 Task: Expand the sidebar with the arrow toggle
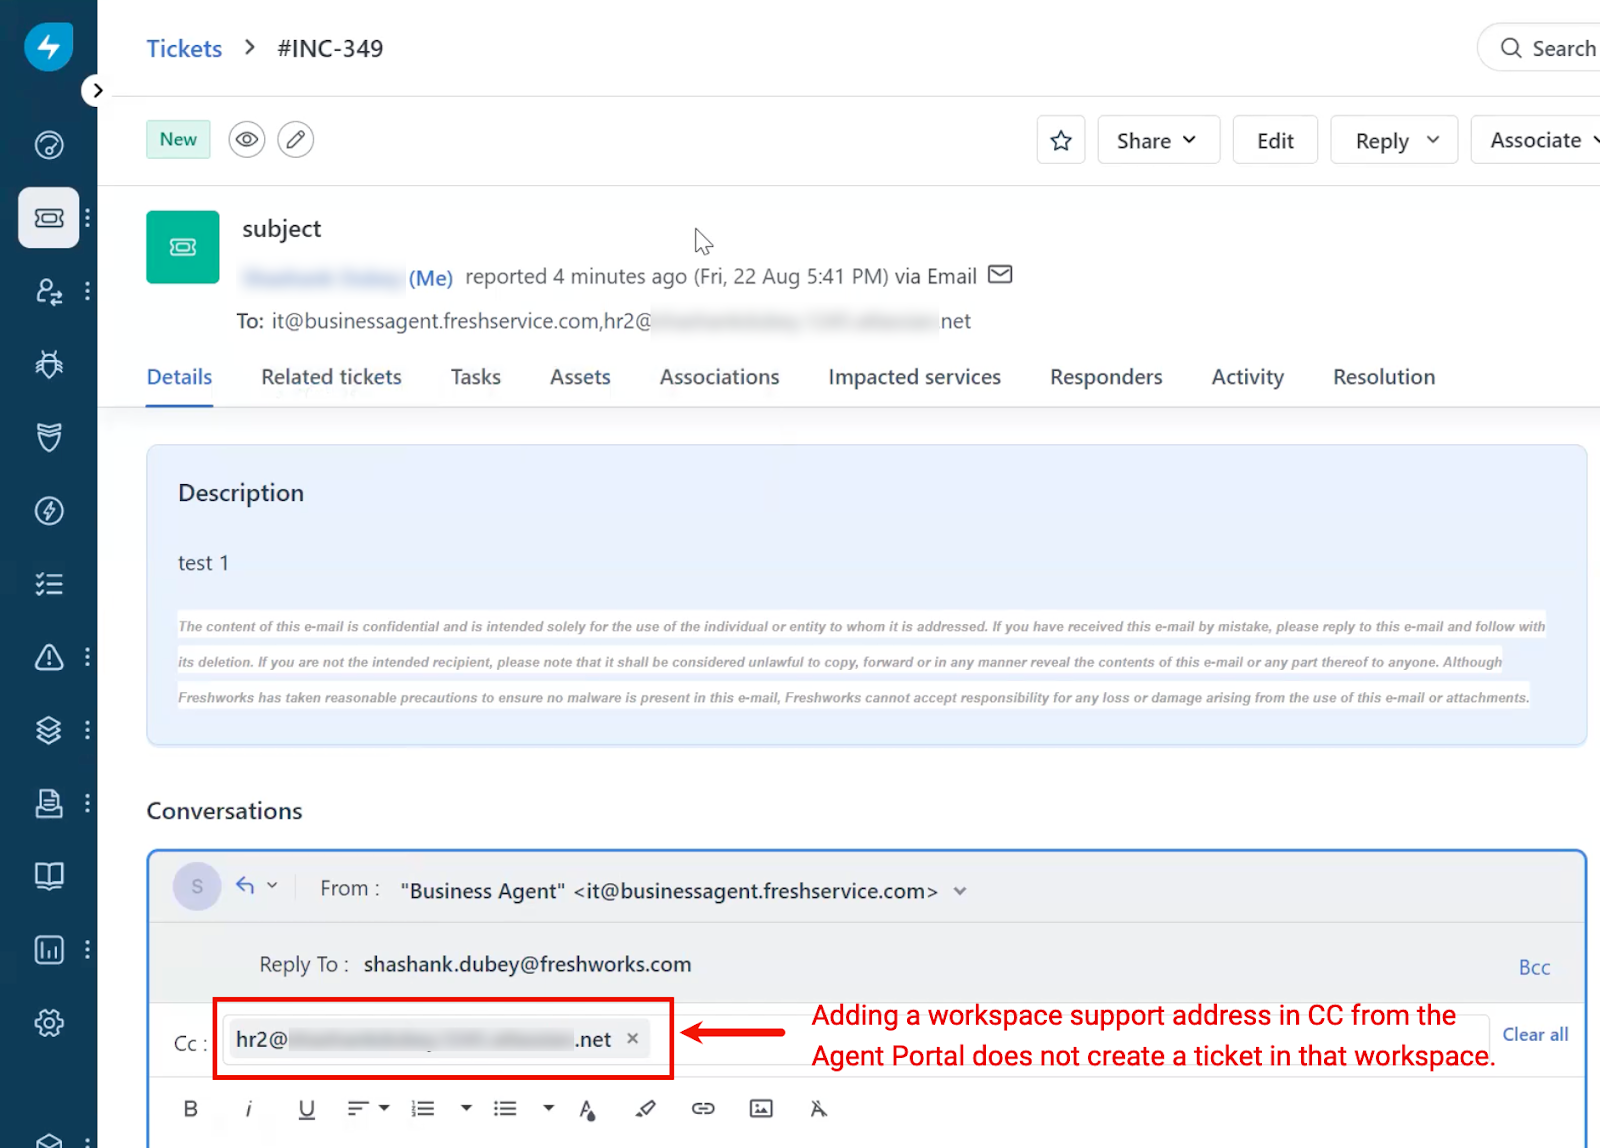(x=96, y=90)
